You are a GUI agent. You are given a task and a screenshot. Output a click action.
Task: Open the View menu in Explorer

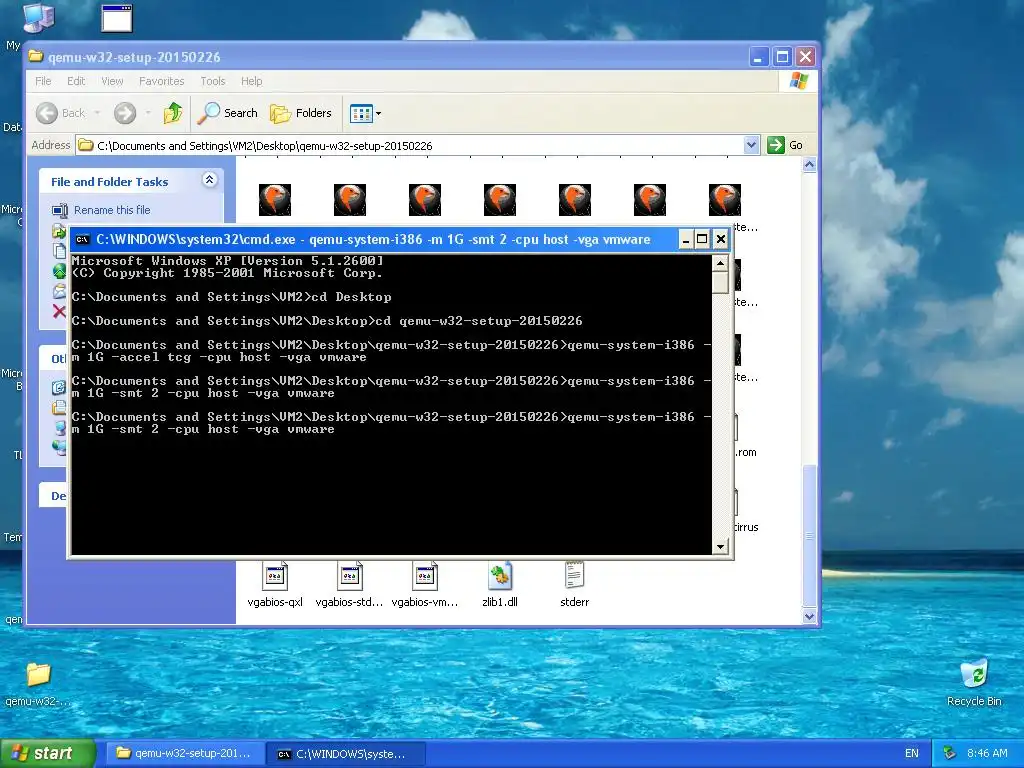pos(112,81)
